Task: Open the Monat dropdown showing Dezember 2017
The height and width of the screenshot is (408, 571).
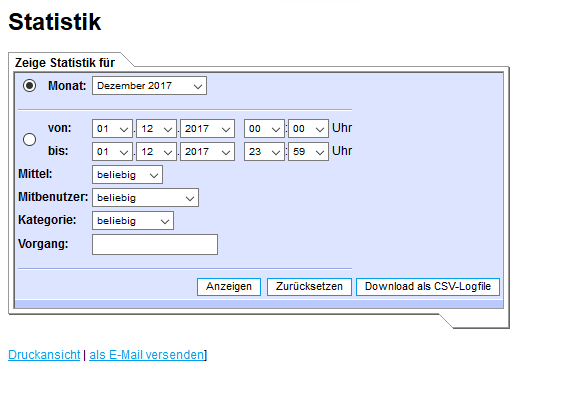Action: pyautogui.click(x=149, y=86)
